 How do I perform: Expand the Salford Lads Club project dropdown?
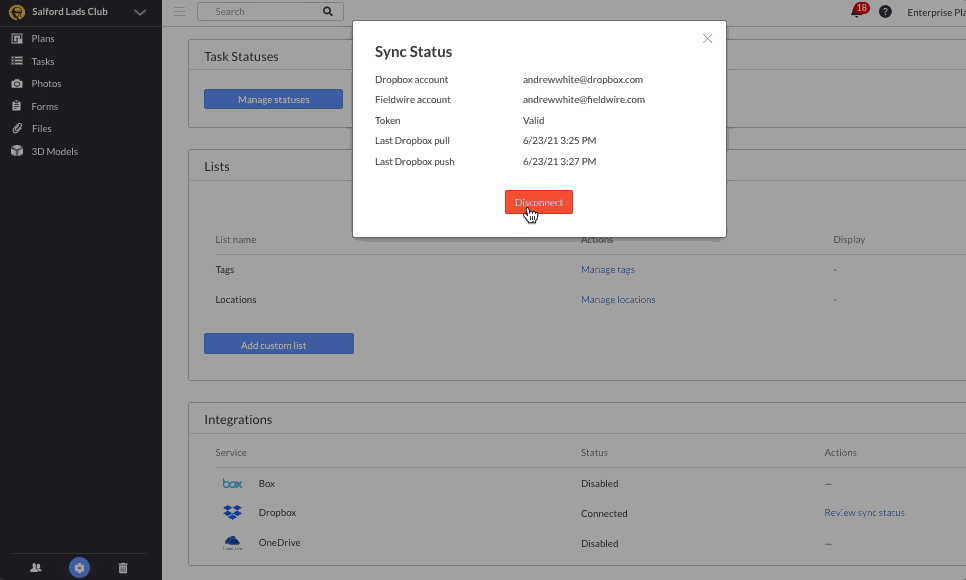click(x=138, y=12)
